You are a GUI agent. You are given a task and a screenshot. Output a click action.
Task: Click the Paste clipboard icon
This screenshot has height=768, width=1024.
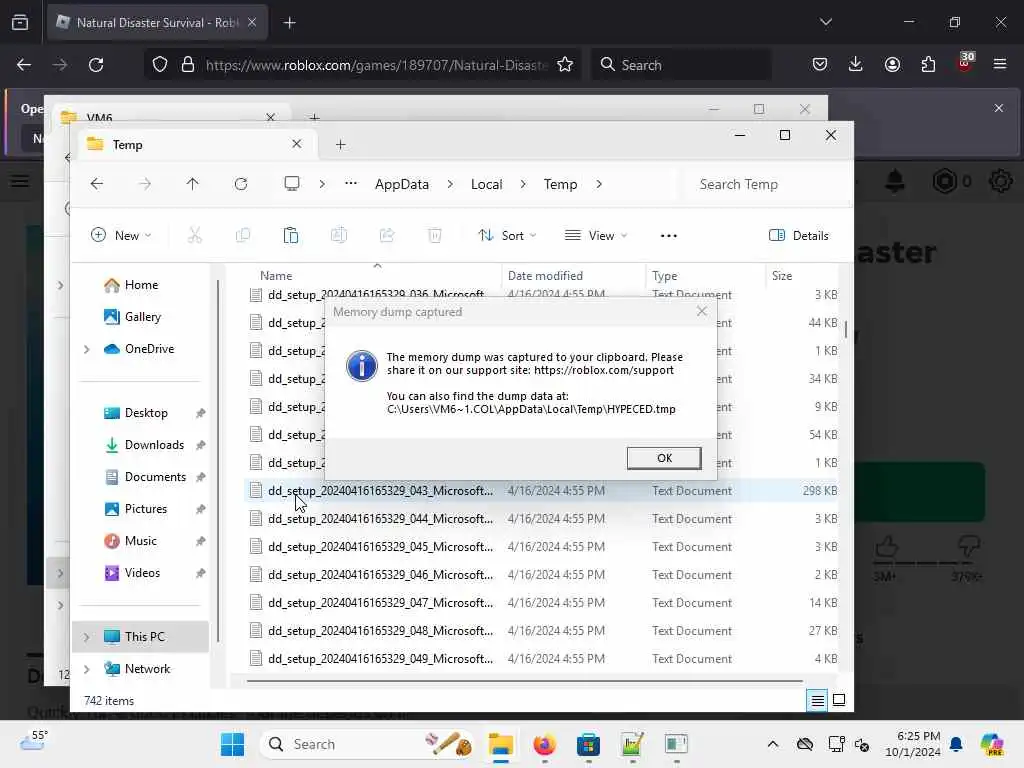291,235
